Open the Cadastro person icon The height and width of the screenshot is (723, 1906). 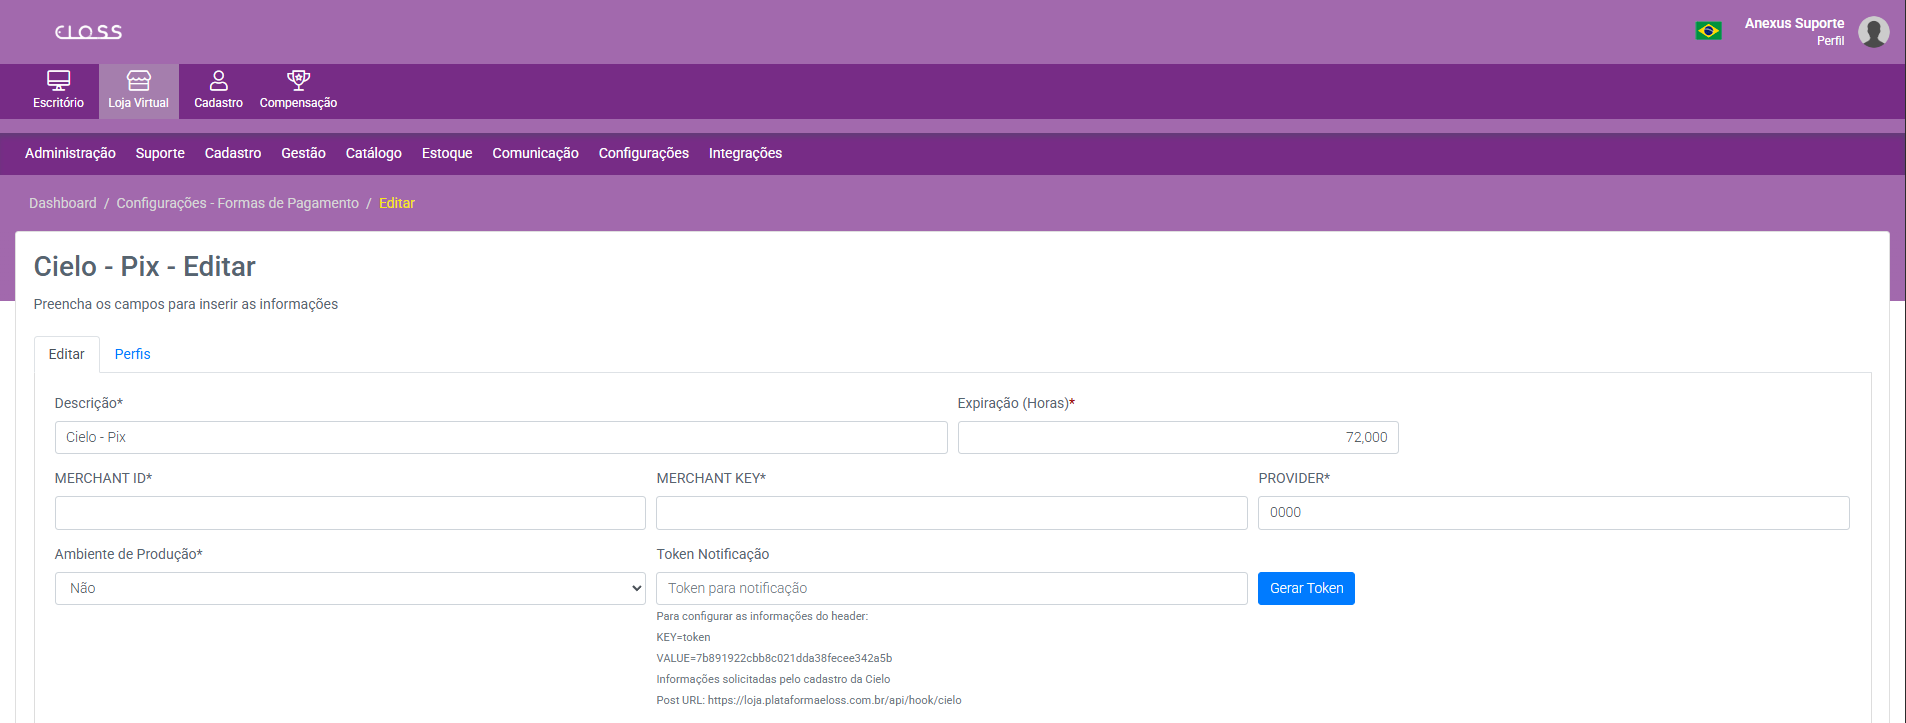click(218, 81)
